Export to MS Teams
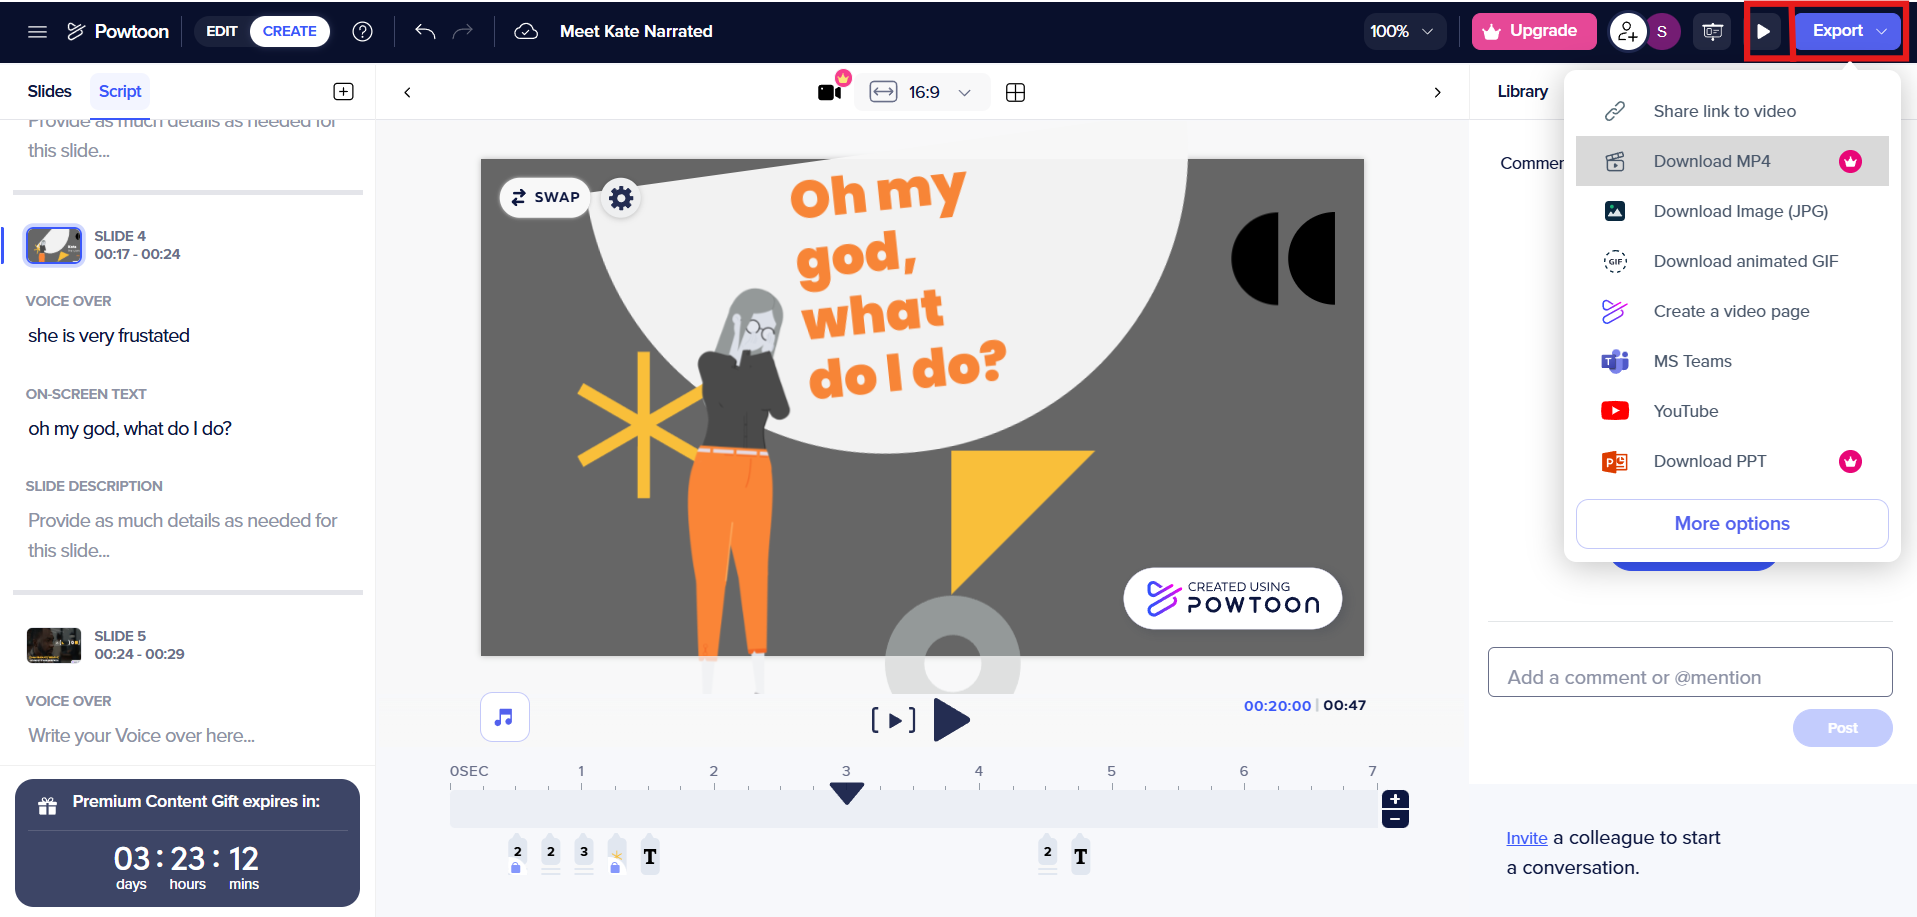1917x917 pixels. pyautogui.click(x=1732, y=361)
